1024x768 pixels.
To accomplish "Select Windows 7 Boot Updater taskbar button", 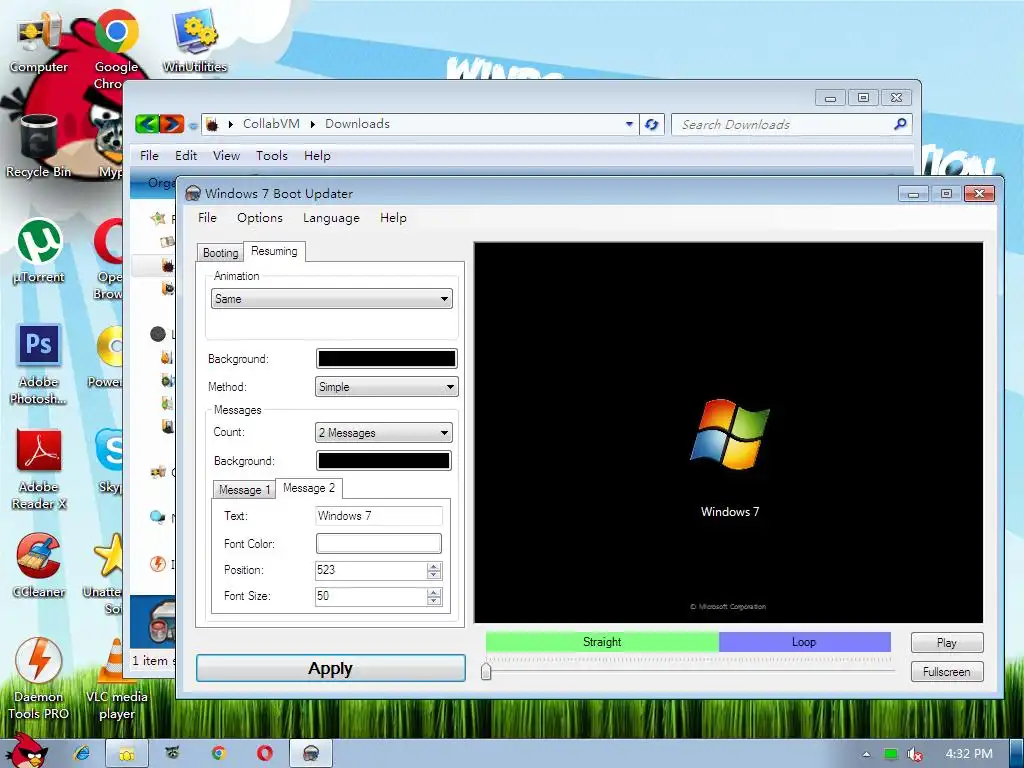I will [311, 754].
